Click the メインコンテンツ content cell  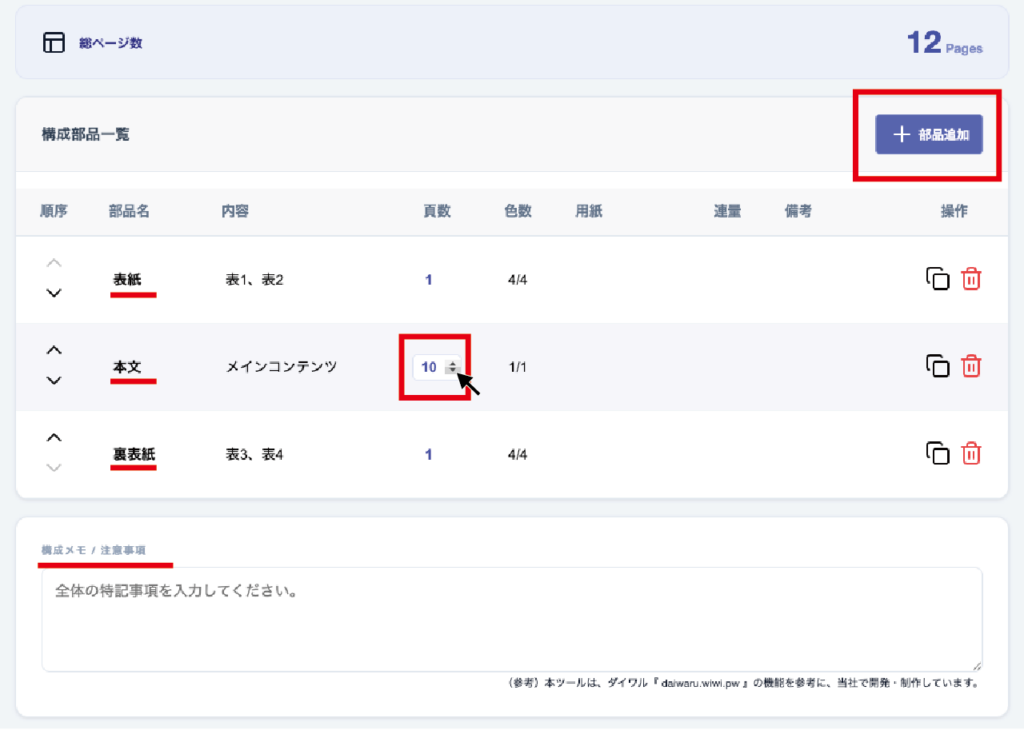[x=281, y=367]
